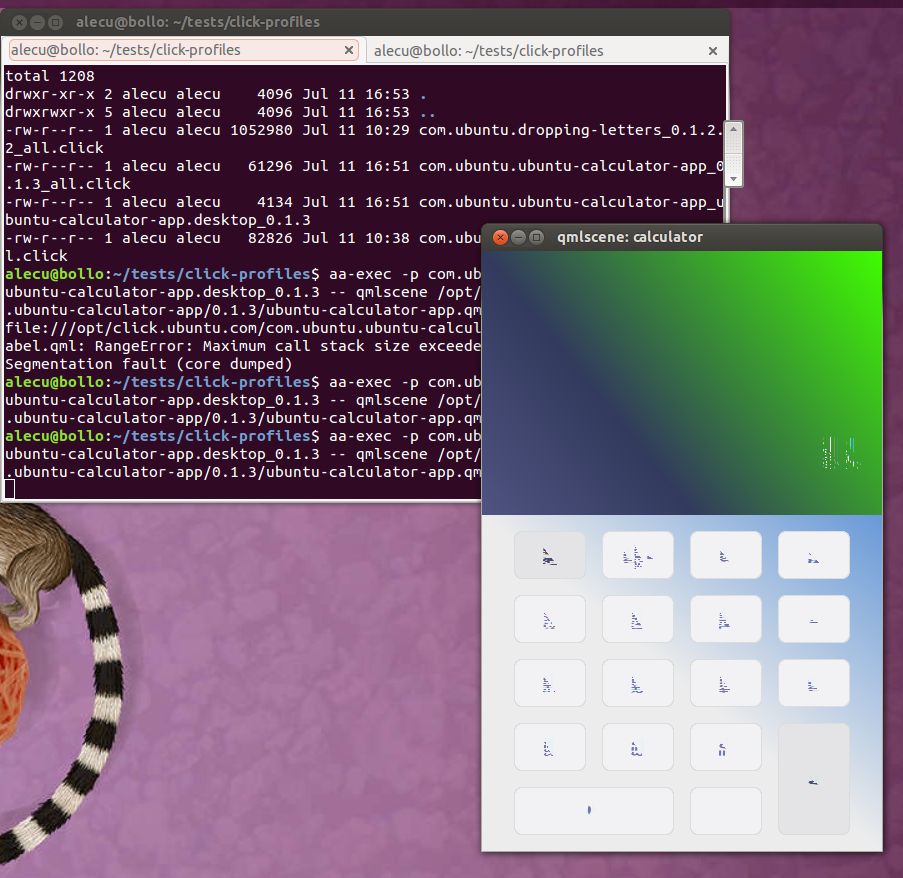Image resolution: width=903 pixels, height=878 pixels.
Task: Click the terminal scrollbar up arrow
Action: tap(733, 129)
